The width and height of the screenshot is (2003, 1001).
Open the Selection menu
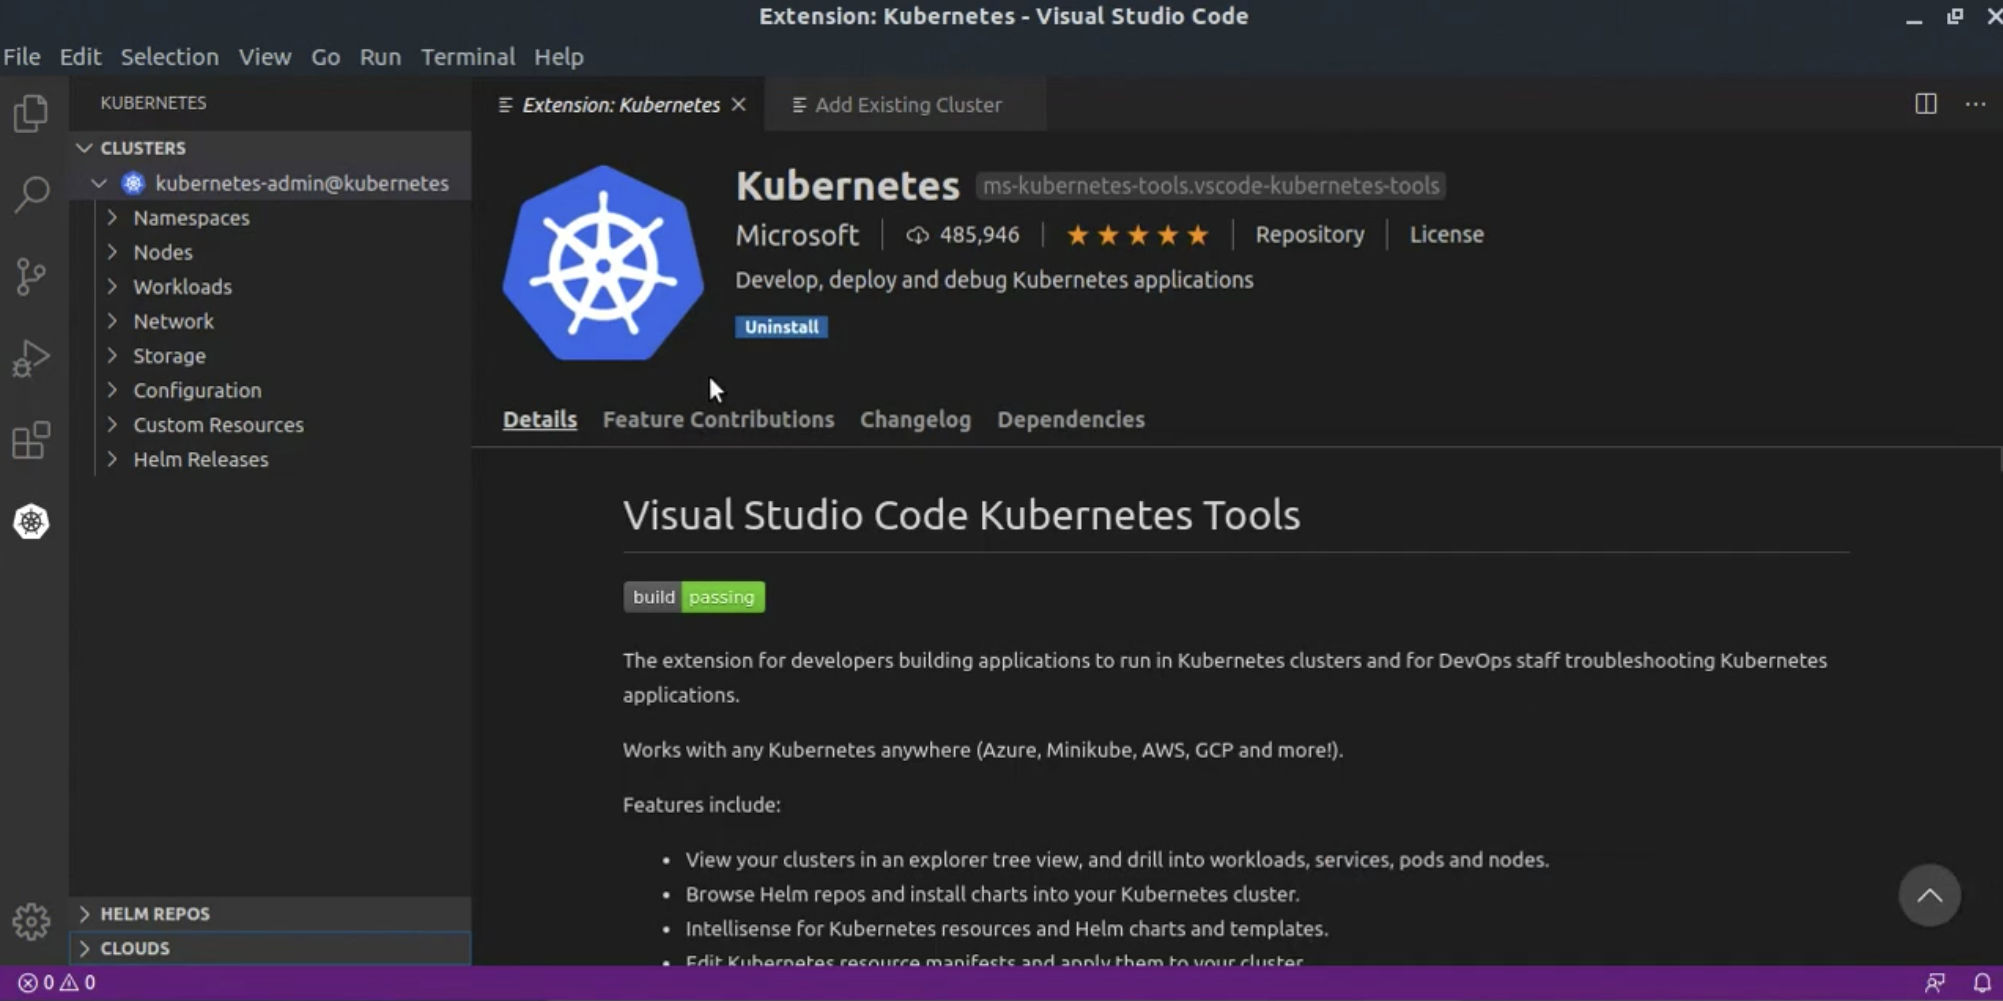tap(169, 57)
